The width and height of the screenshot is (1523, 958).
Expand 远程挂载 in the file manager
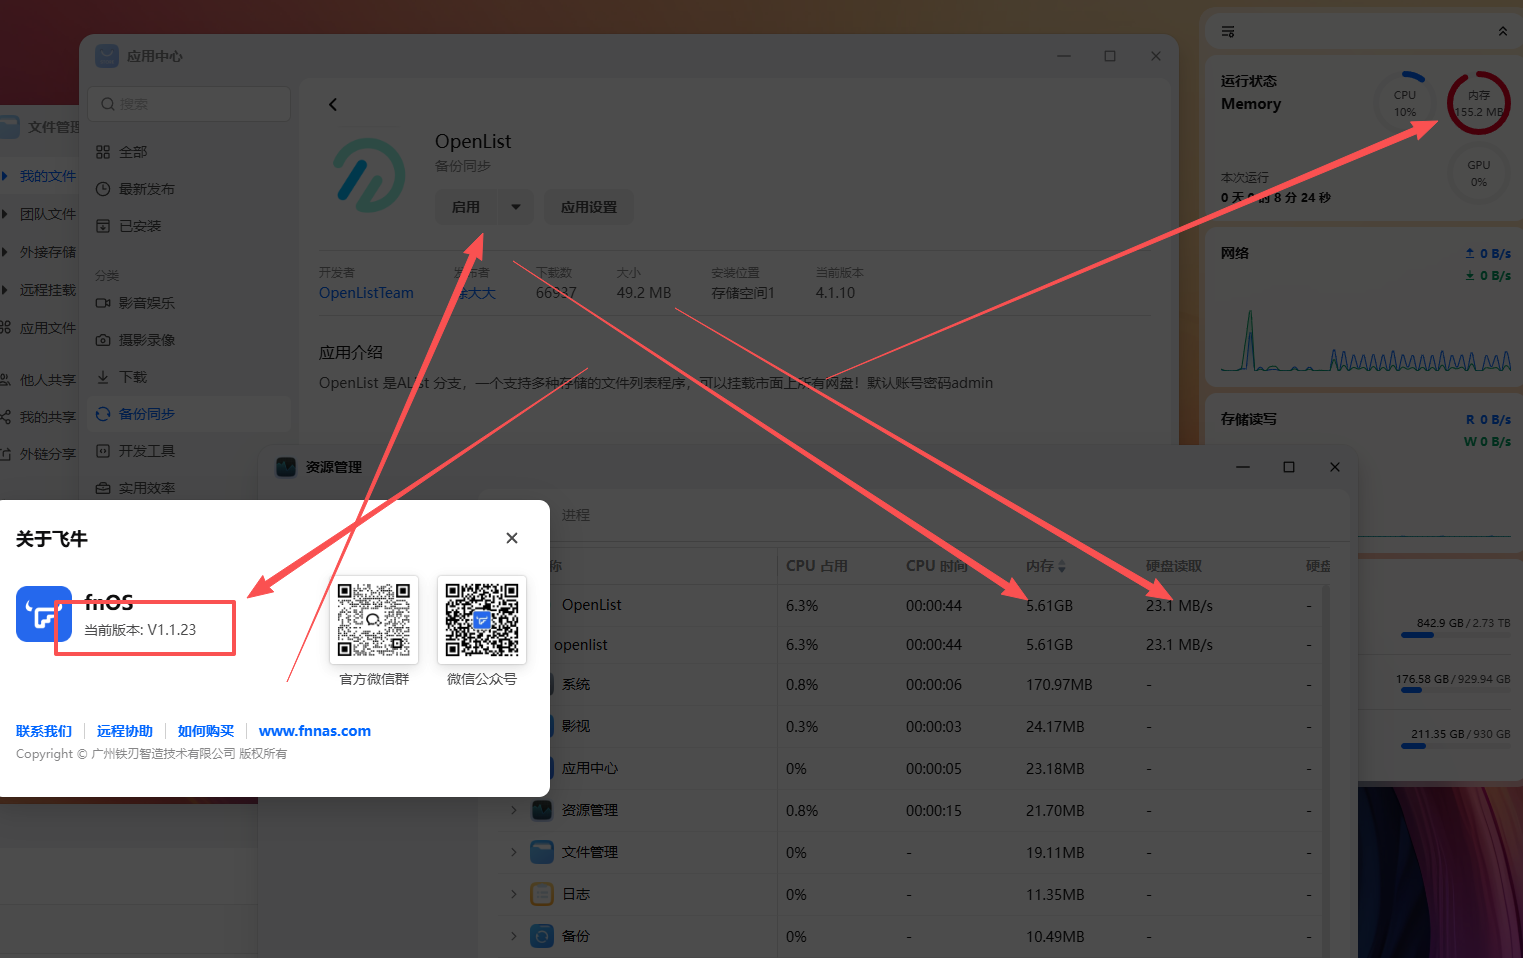point(4,290)
